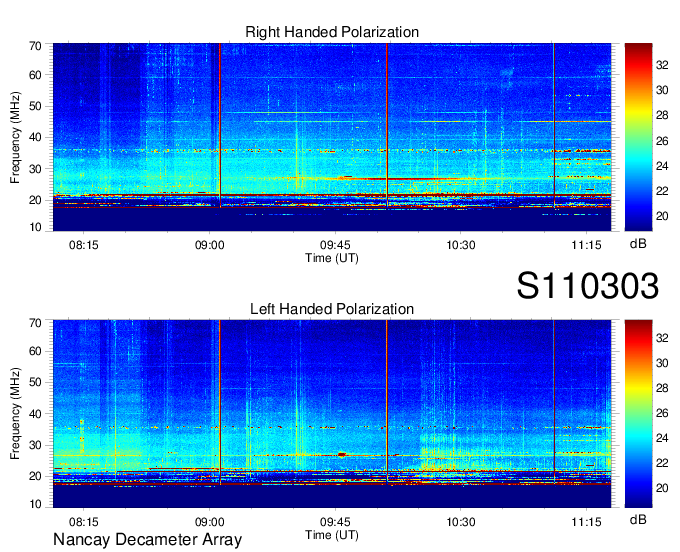Select the bottom plot's "Time (UT)" axis label
Viewport: 680px width, 552px height.
[332, 535]
